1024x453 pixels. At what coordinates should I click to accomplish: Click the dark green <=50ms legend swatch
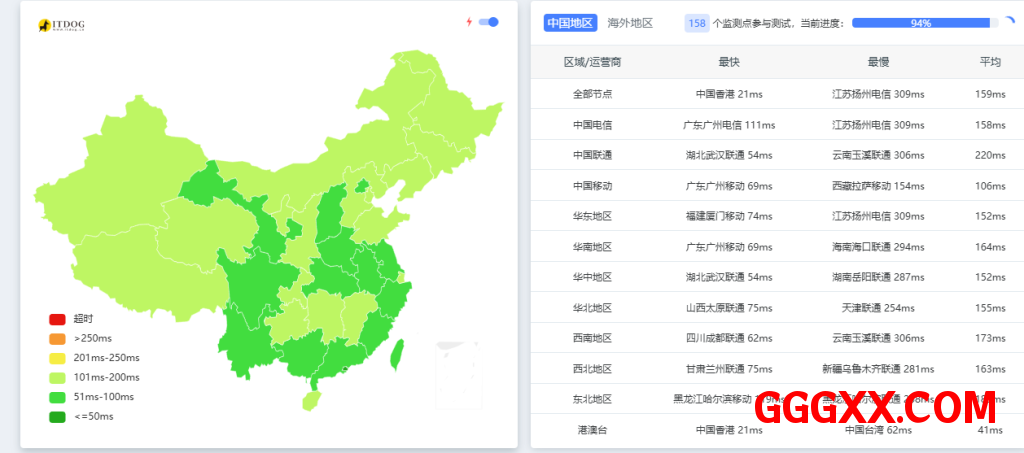click(57, 416)
